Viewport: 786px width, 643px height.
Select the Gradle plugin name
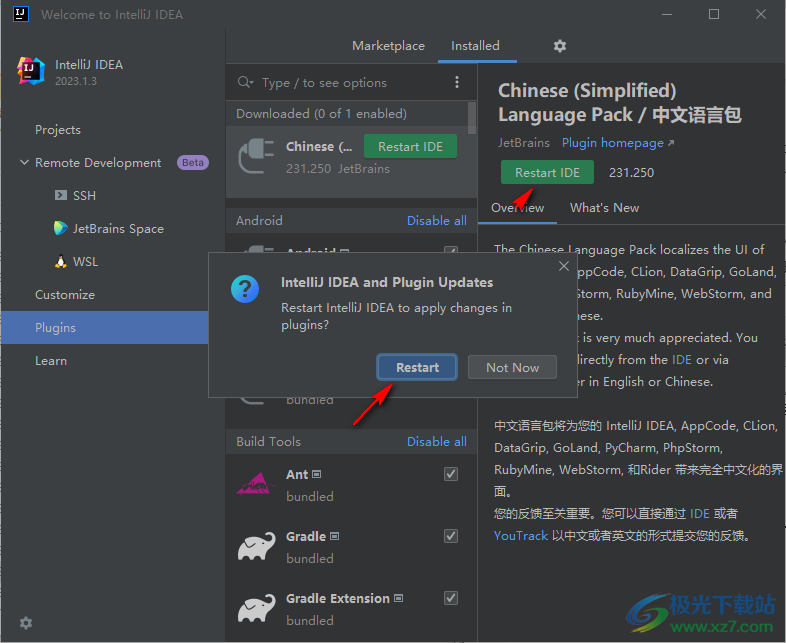point(306,536)
